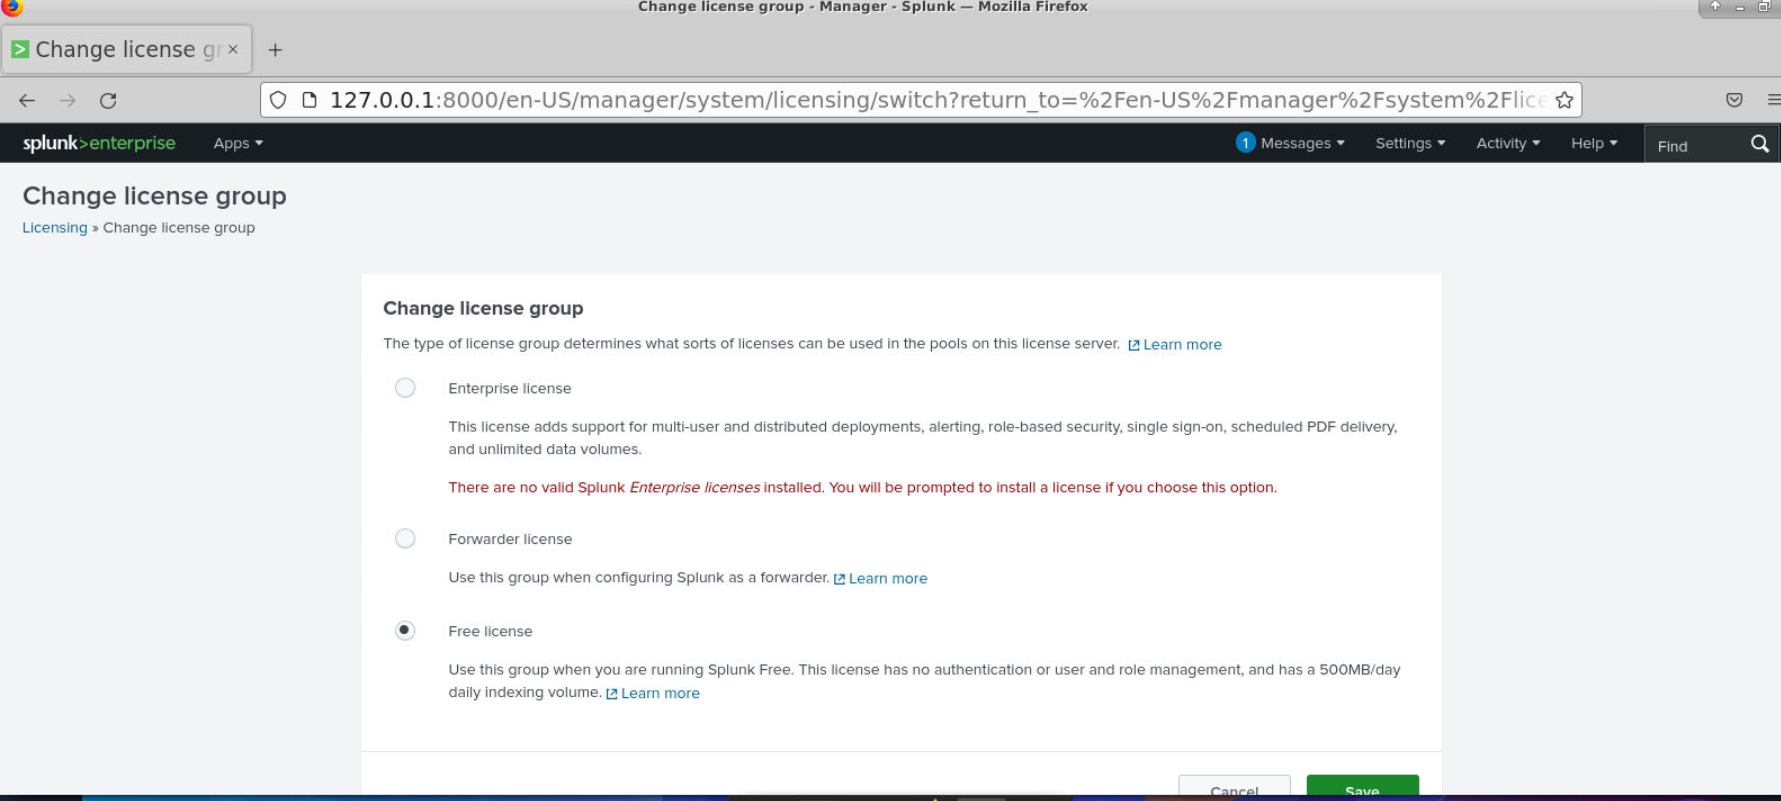This screenshot has width=1781, height=801.
Task: Expand the Settings menu
Action: [x=1410, y=143]
